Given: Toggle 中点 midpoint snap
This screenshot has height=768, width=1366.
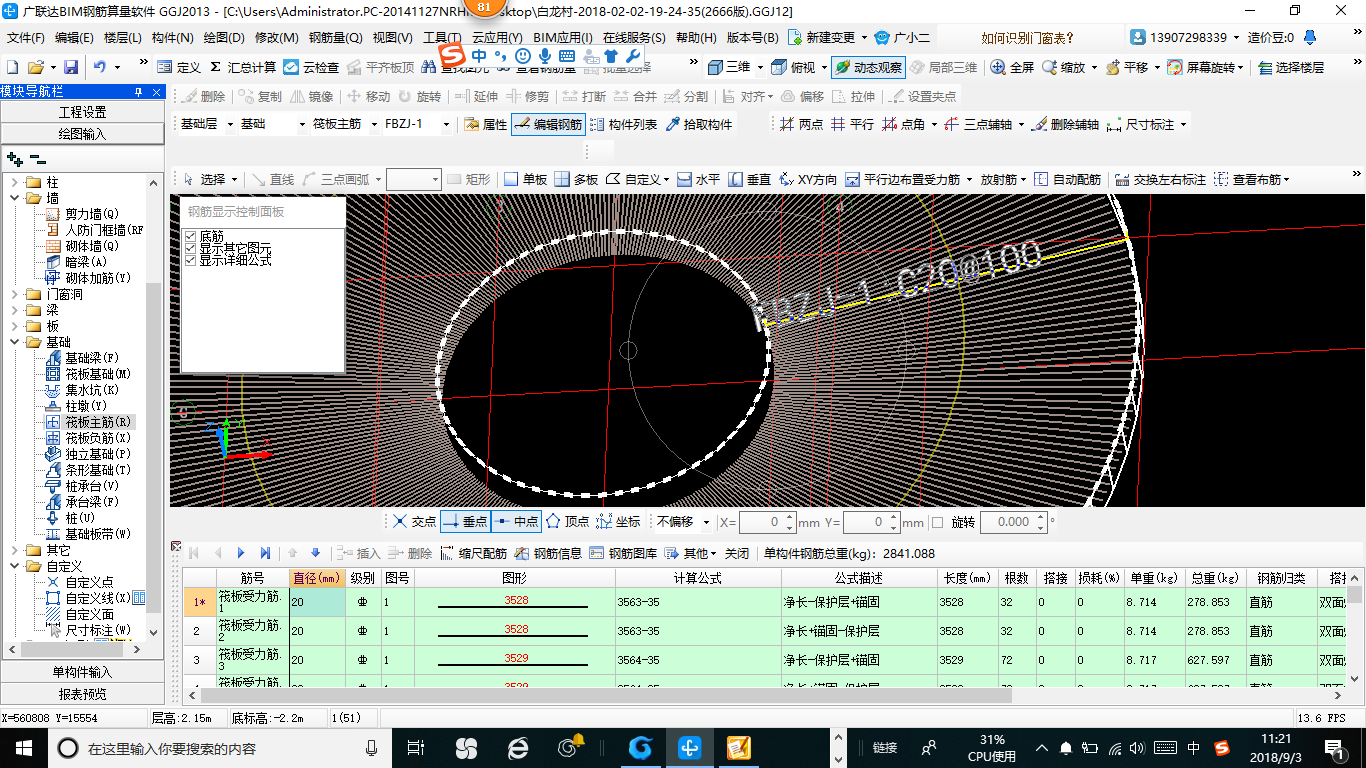Looking at the screenshot, I should (516, 522).
